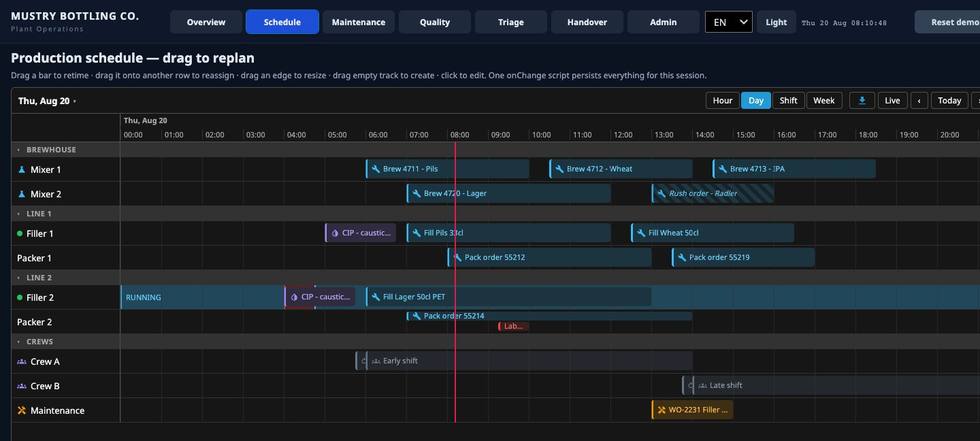The image size is (980, 441).
Task: Click wrench icon on Brew 4713 - IPA
Action: click(722, 169)
